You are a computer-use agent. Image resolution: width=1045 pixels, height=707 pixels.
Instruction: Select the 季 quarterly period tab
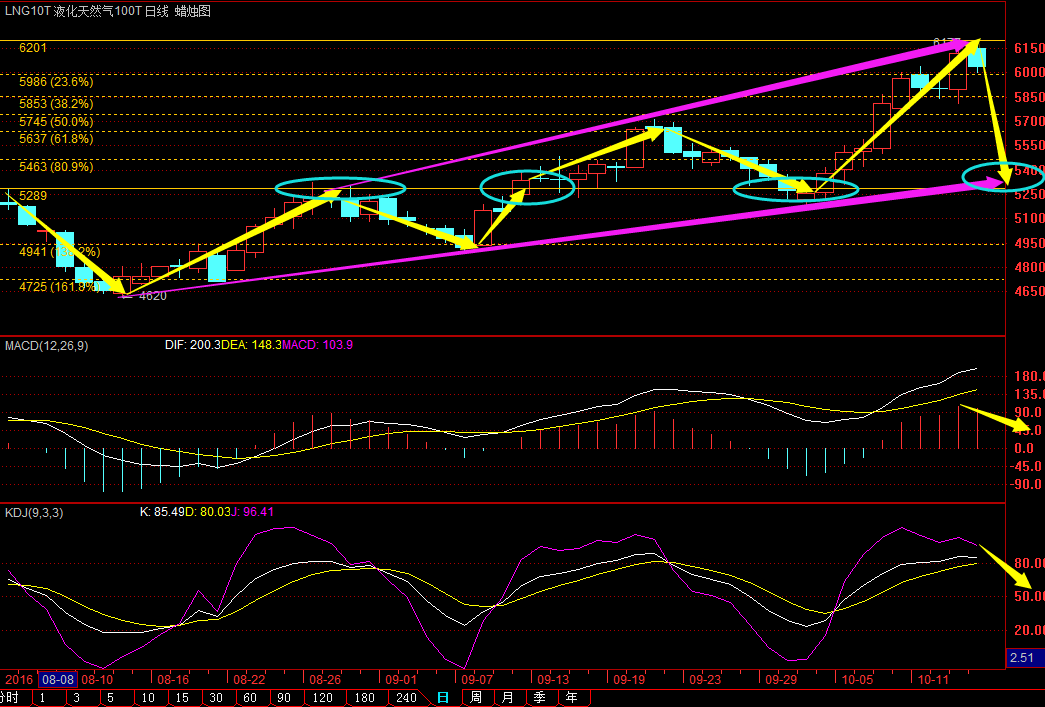click(539, 697)
